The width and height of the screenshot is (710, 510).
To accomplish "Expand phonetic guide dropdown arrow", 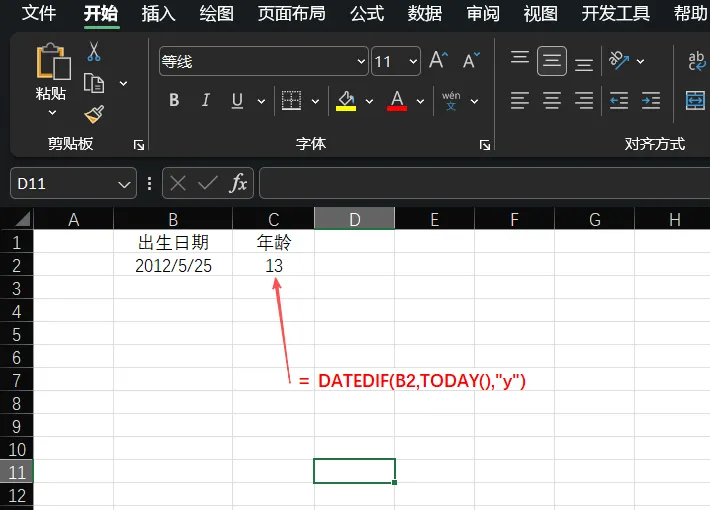I will pos(474,101).
